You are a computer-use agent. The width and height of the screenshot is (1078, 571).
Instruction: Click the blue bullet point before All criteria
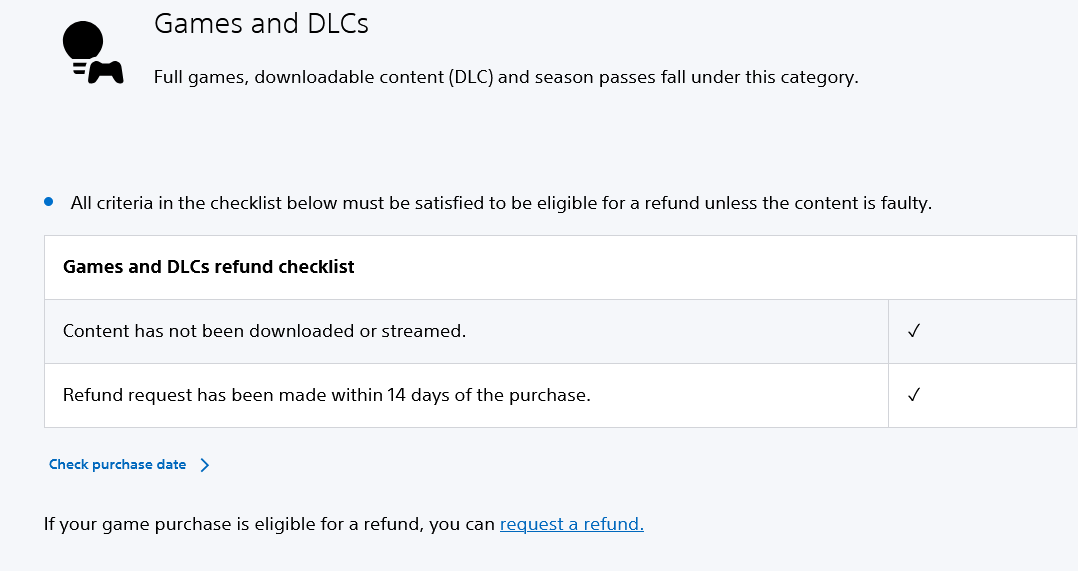(49, 202)
